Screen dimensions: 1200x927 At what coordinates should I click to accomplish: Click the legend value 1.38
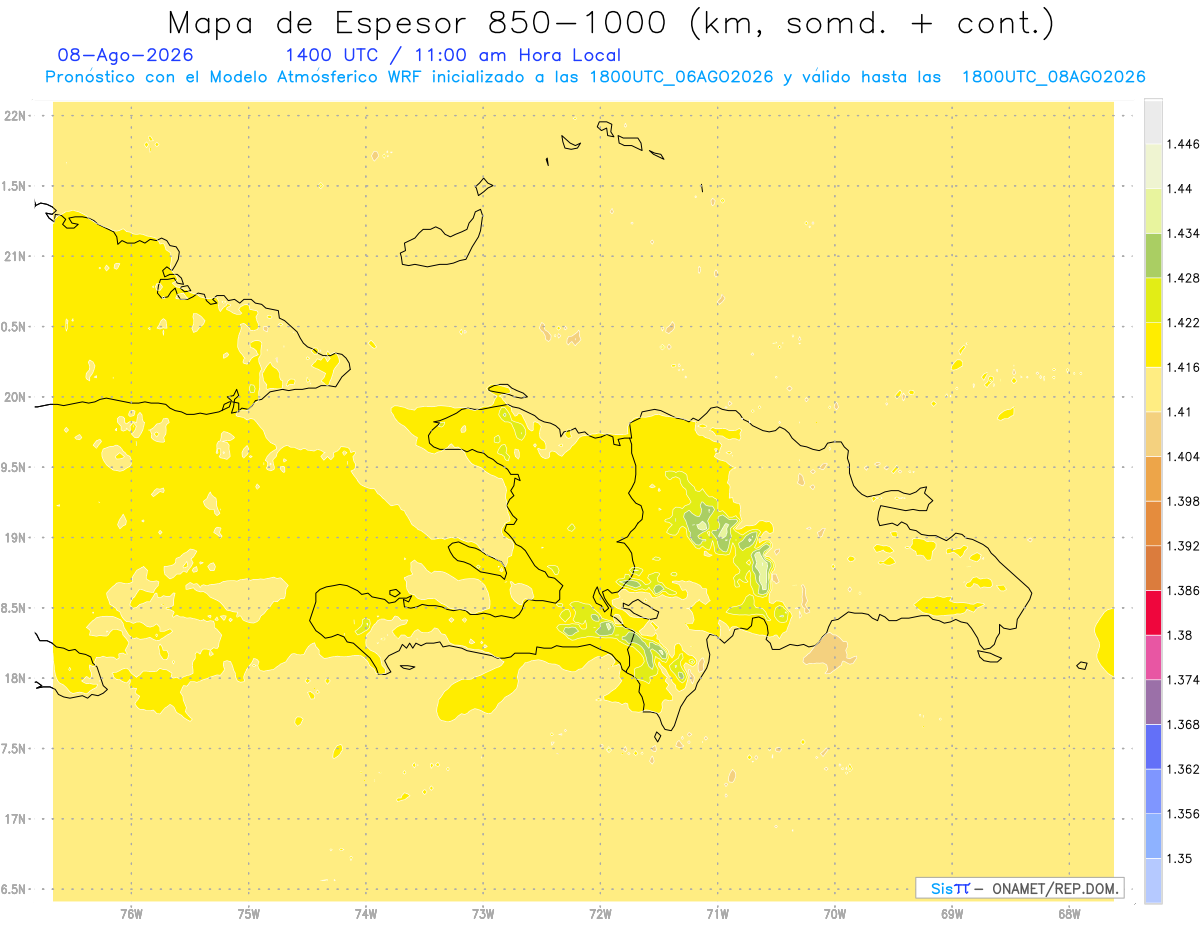[1180, 635]
